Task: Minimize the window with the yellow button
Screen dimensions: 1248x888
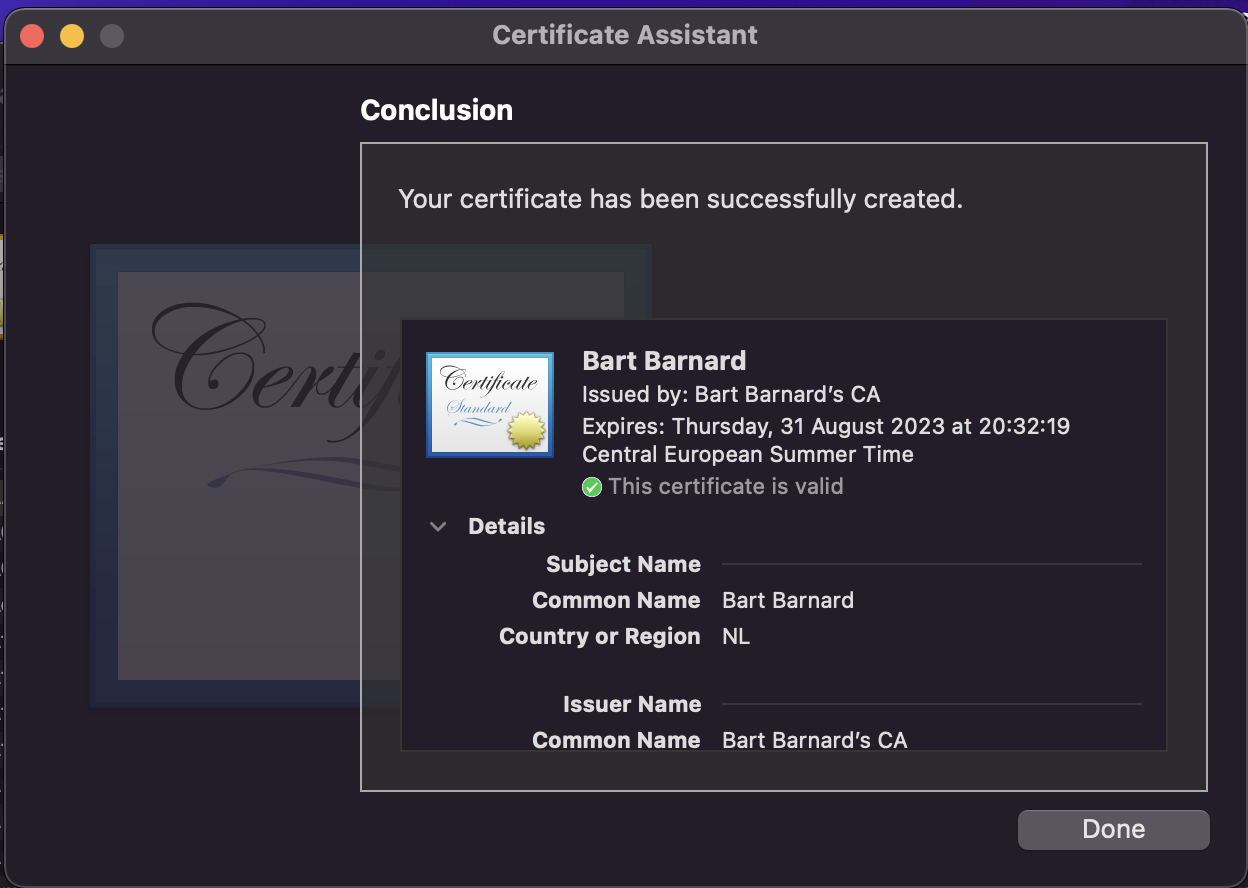Action: (72, 36)
